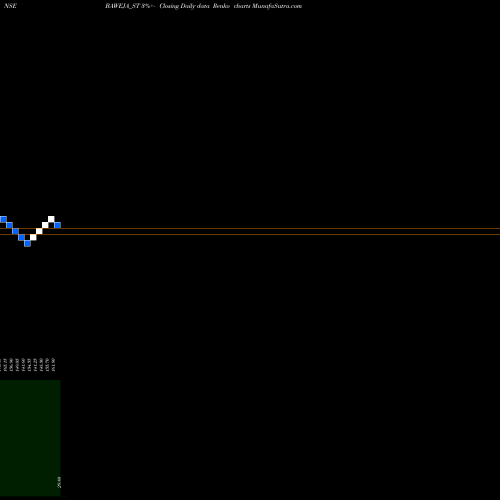Click the Renko charts text in header
This screenshot has width=500, height=500.
point(232,6)
